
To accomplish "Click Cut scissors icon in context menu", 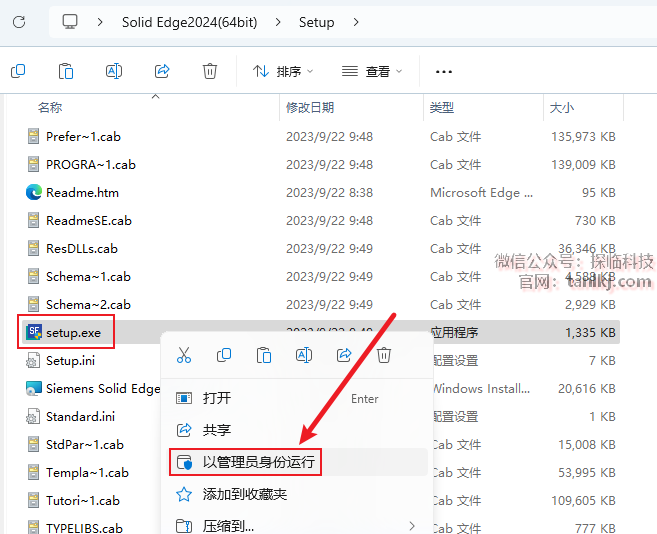I will pos(184,355).
